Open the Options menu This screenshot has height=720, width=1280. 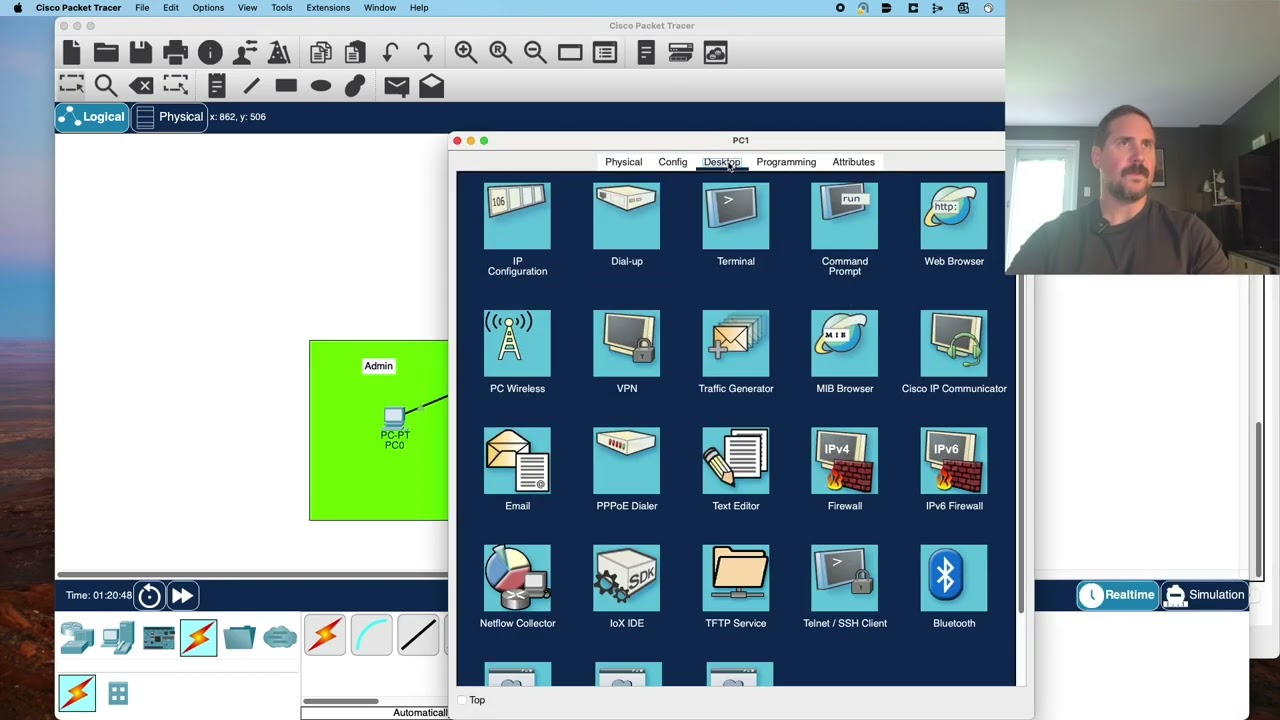208,8
